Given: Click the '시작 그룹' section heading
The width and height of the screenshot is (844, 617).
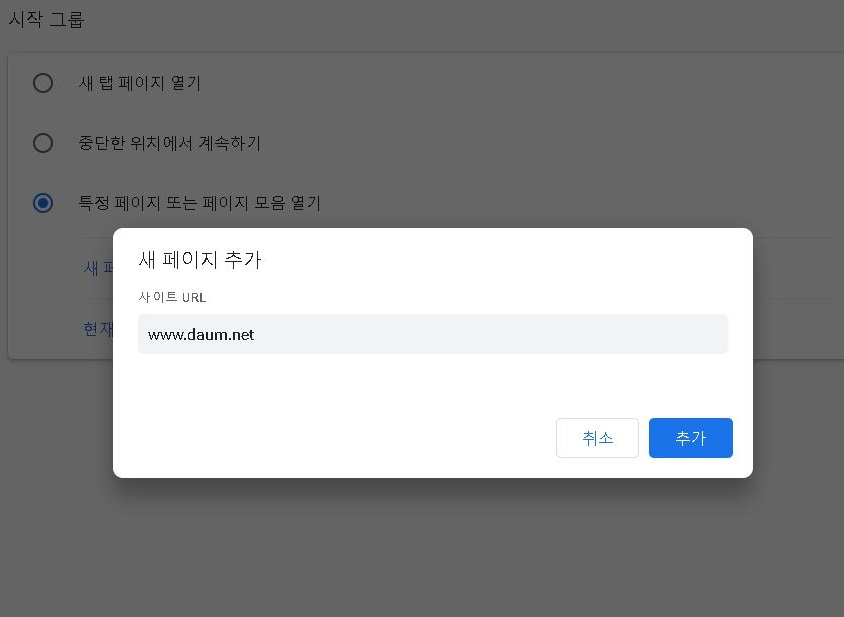Looking at the screenshot, I should coord(46,19).
